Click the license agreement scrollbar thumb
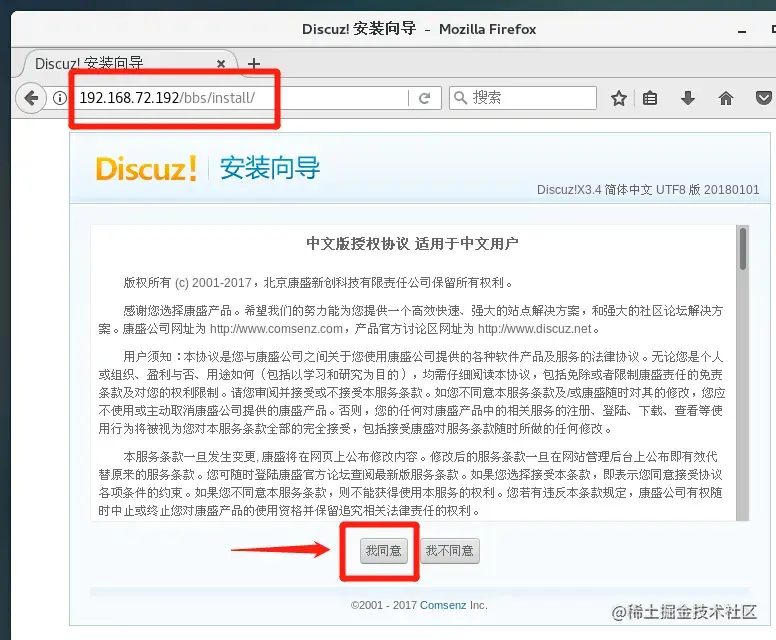776x640 pixels. (x=742, y=248)
